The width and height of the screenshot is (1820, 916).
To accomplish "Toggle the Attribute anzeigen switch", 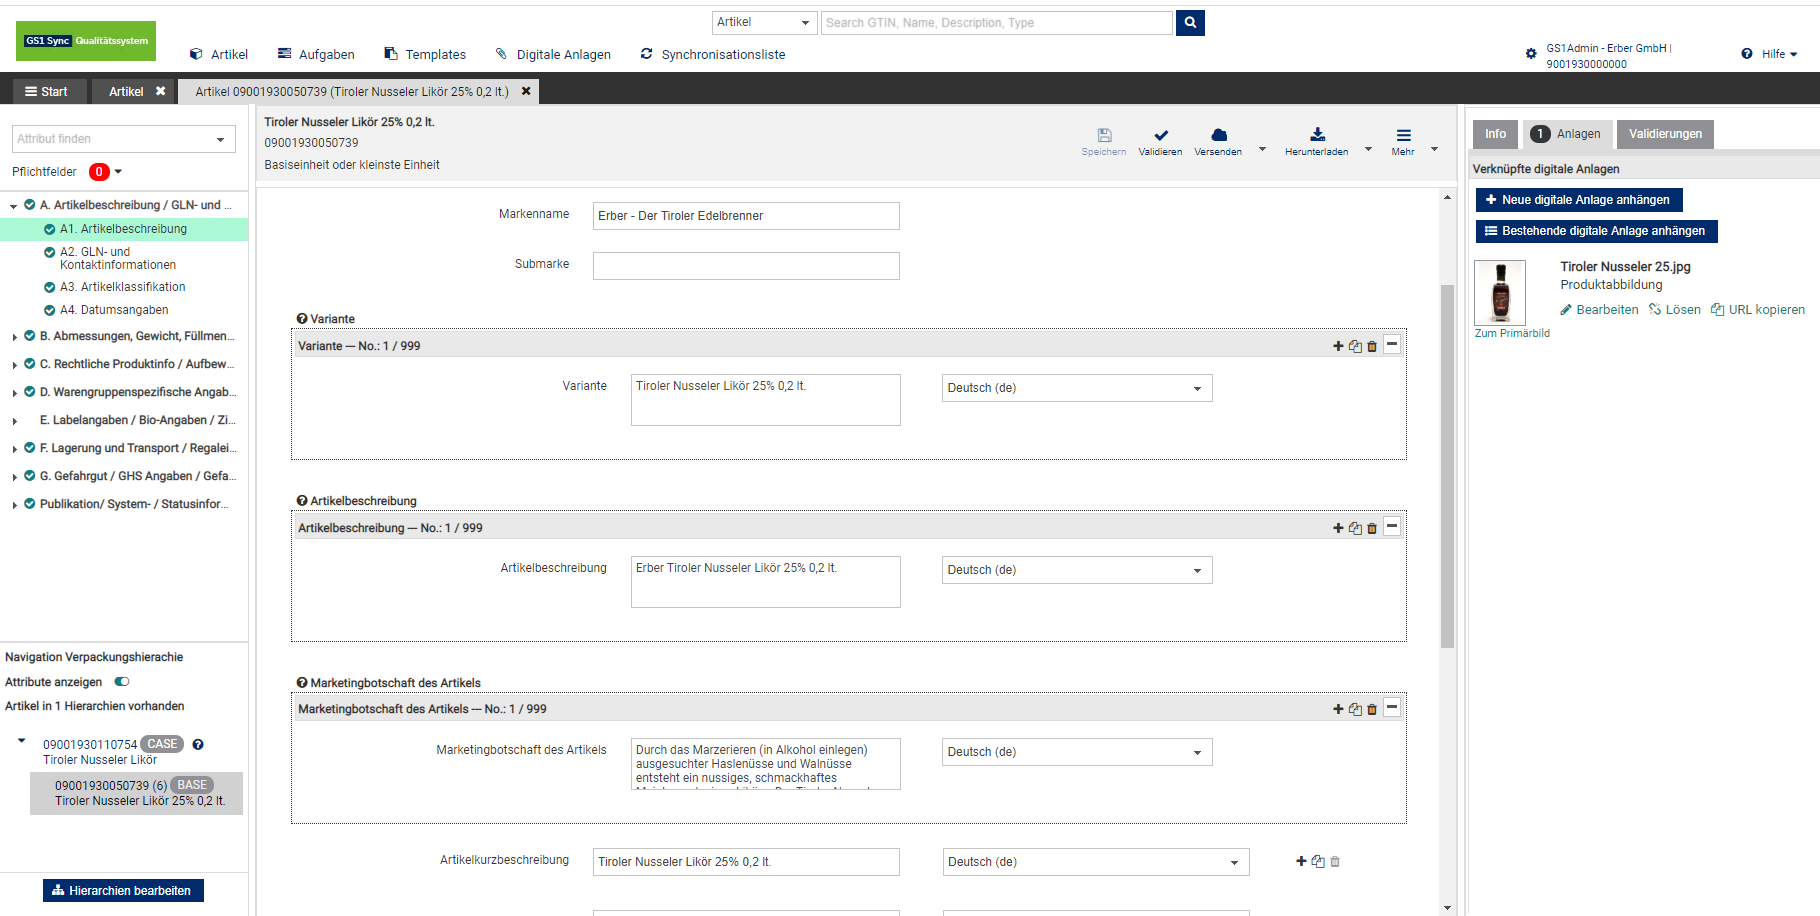I will [122, 682].
